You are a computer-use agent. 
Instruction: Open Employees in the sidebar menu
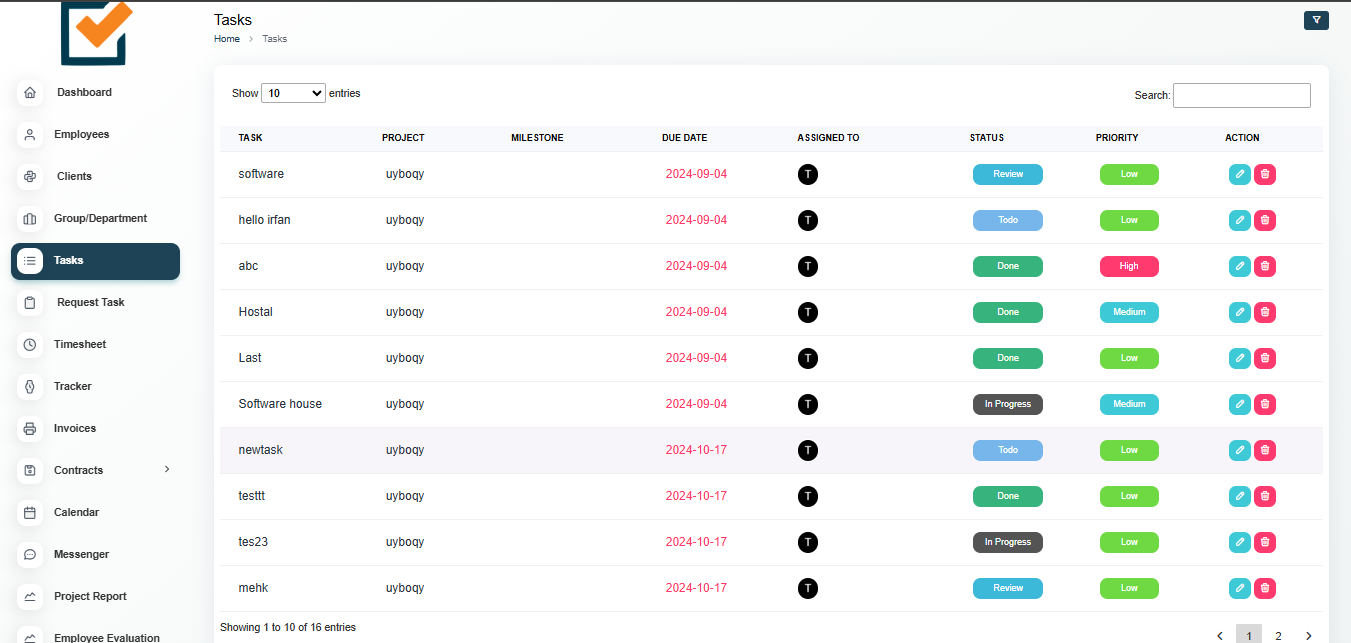81,134
